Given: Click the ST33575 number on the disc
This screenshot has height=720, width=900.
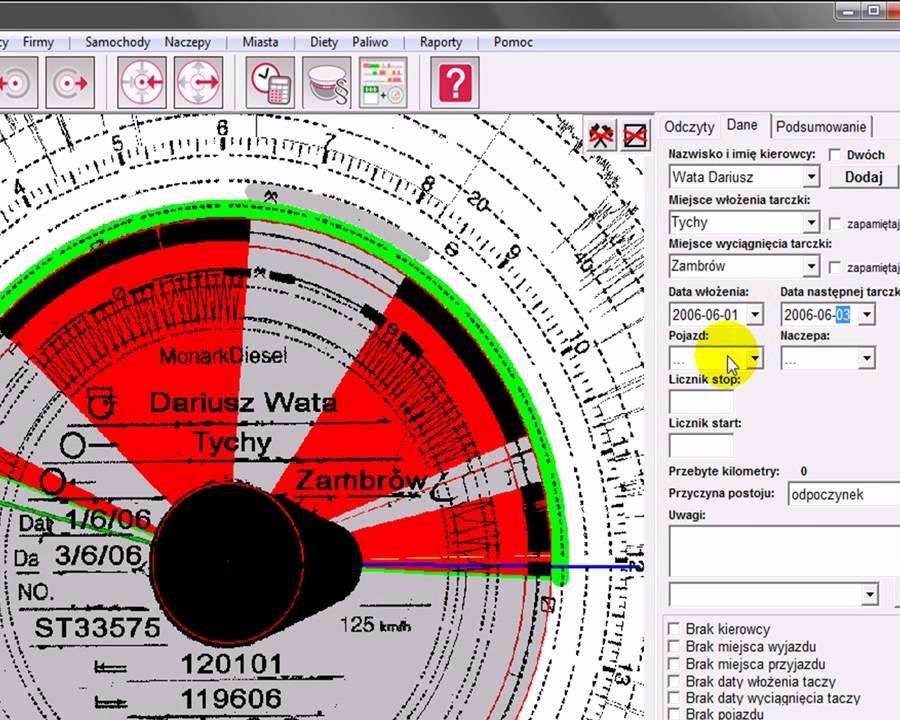Looking at the screenshot, I should tap(98, 628).
